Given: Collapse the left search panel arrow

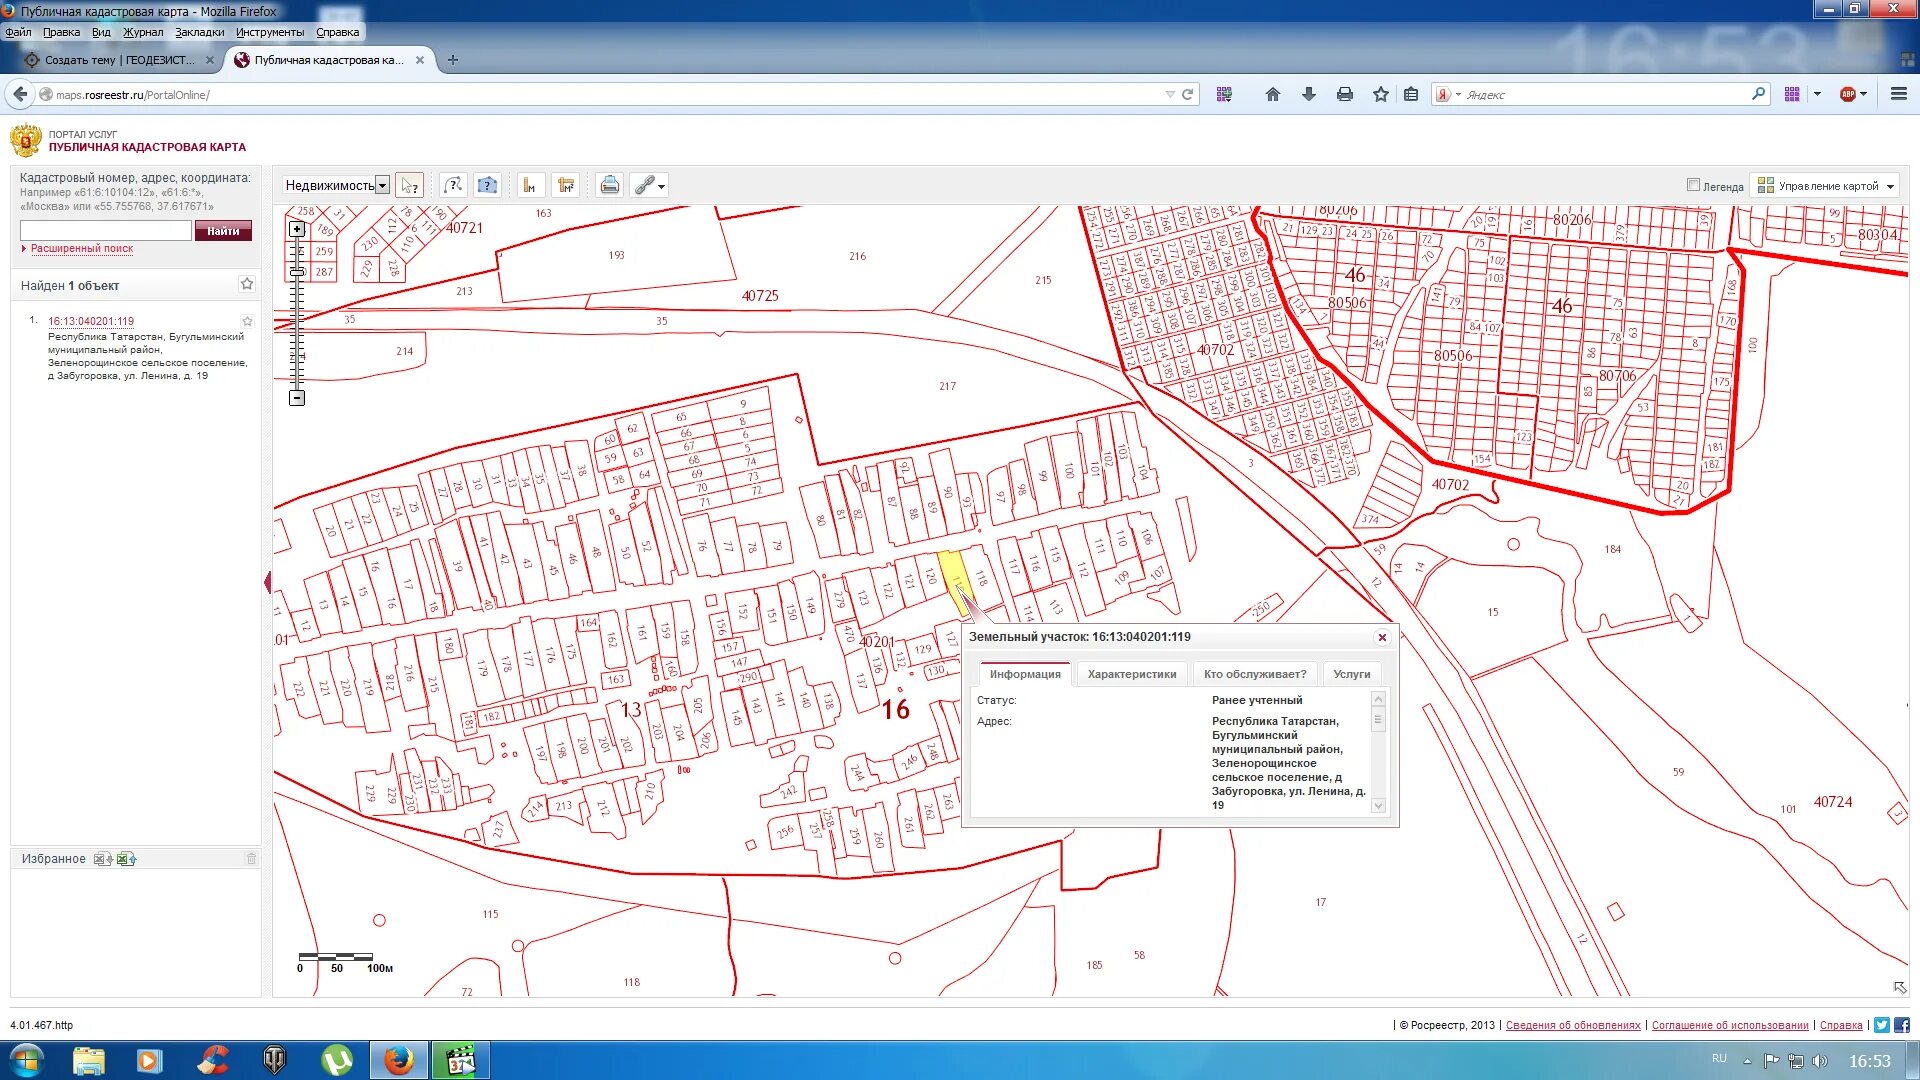Looking at the screenshot, I should pyautogui.click(x=267, y=582).
